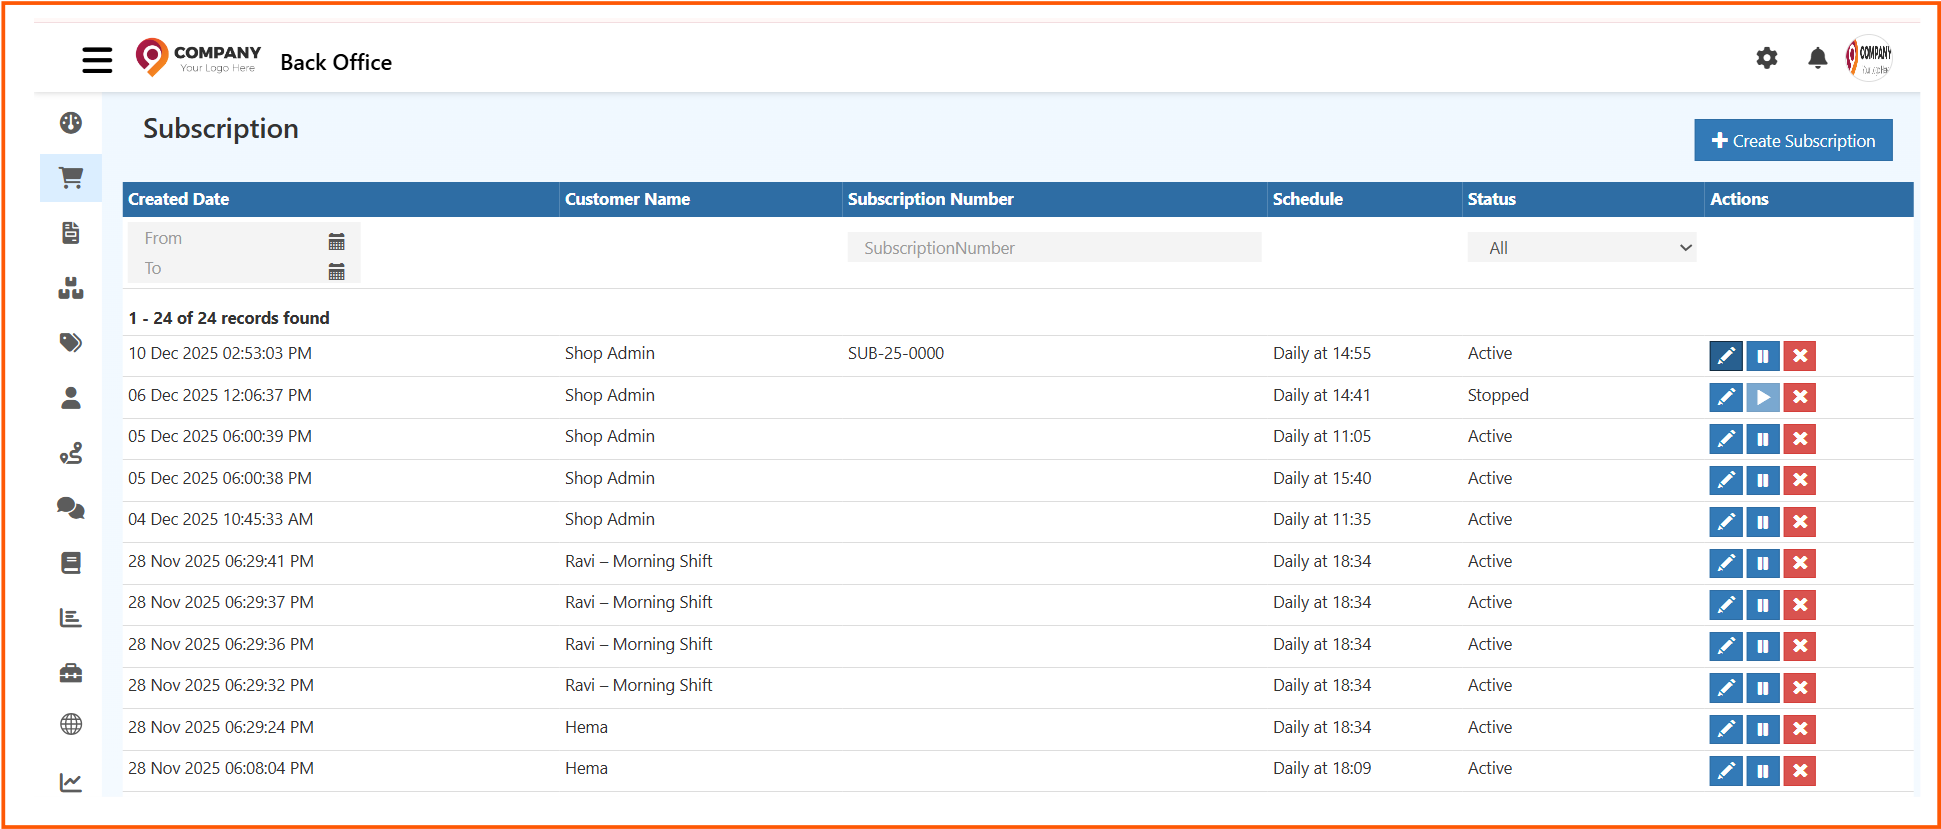Click 1 - 24 of 24 records found
The height and width of the screenshot is (829, 1941).
point(229,318)
